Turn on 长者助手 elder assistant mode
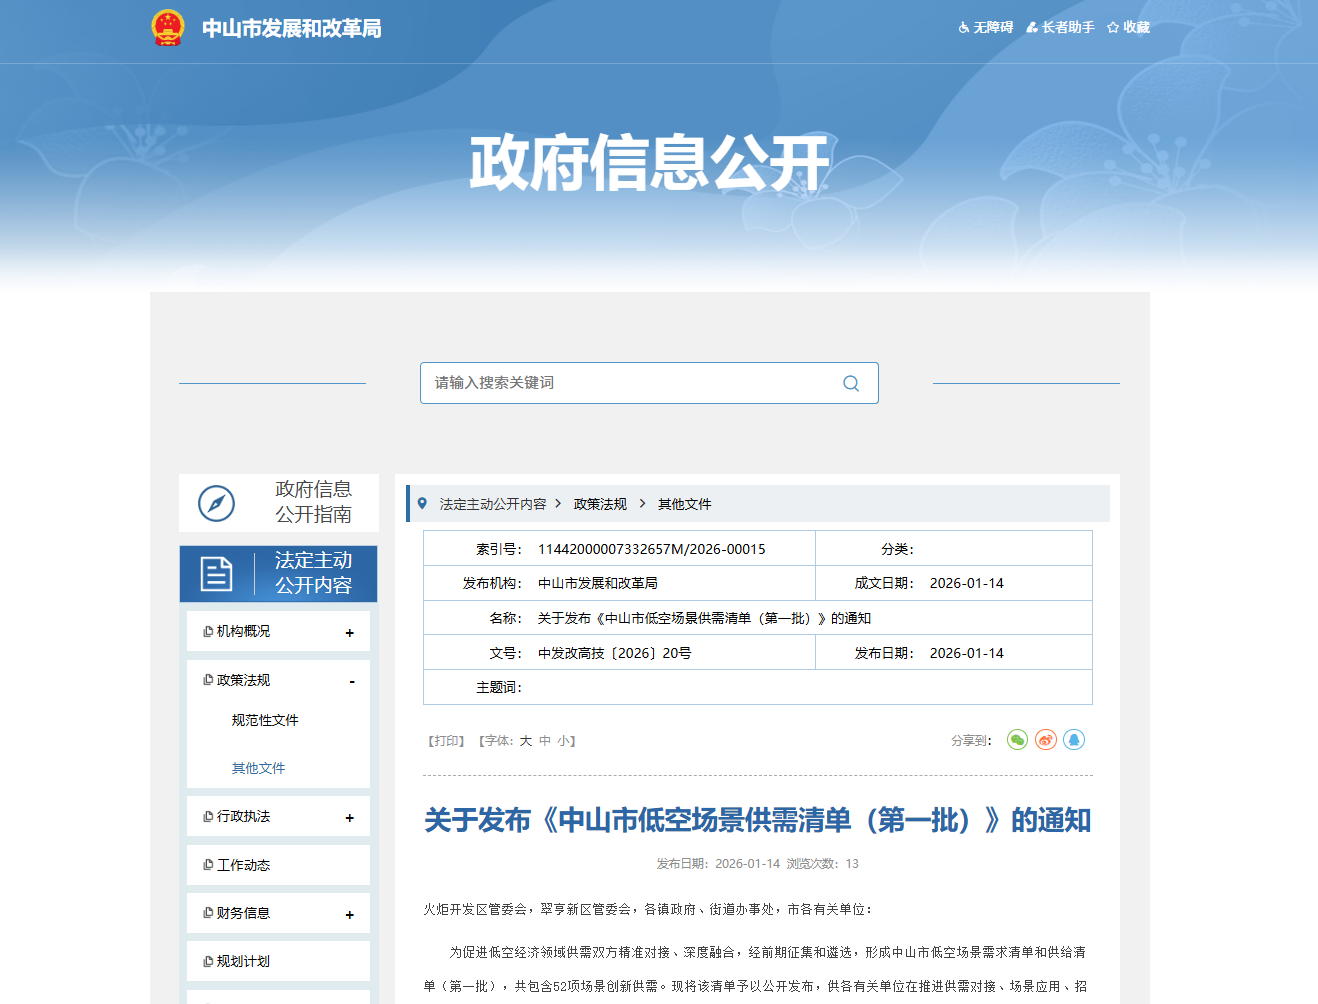Screen dimensions: 1318x1004 click(1060, 27)
